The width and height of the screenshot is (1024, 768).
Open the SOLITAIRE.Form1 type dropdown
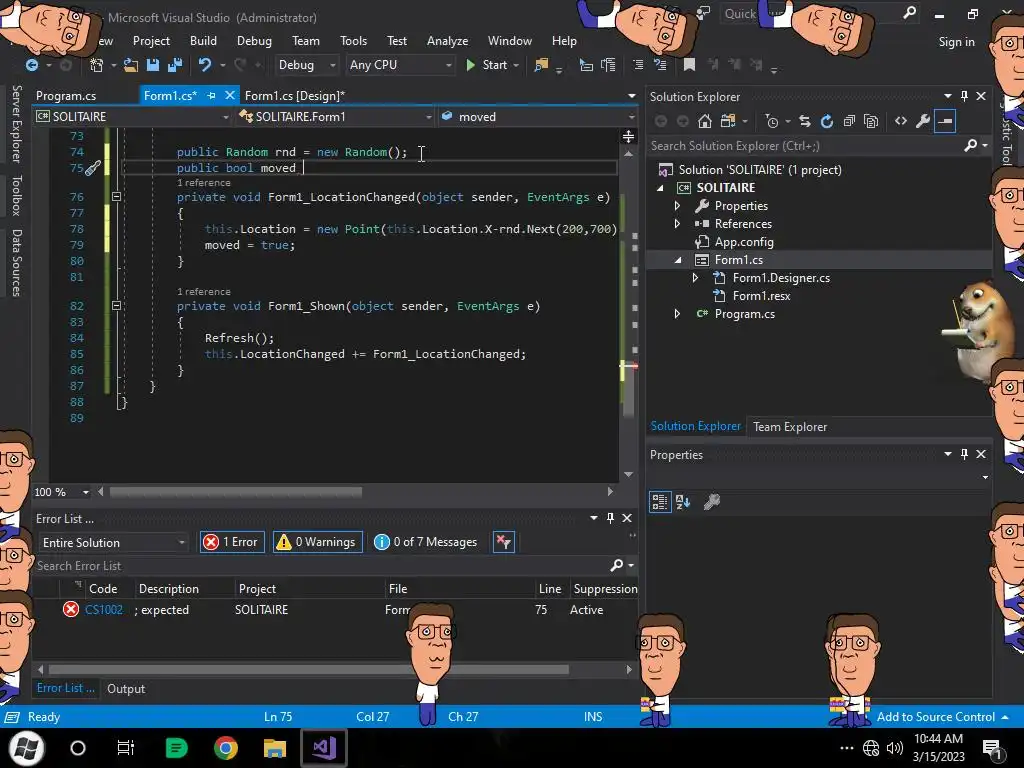click(x=335, y=117)
